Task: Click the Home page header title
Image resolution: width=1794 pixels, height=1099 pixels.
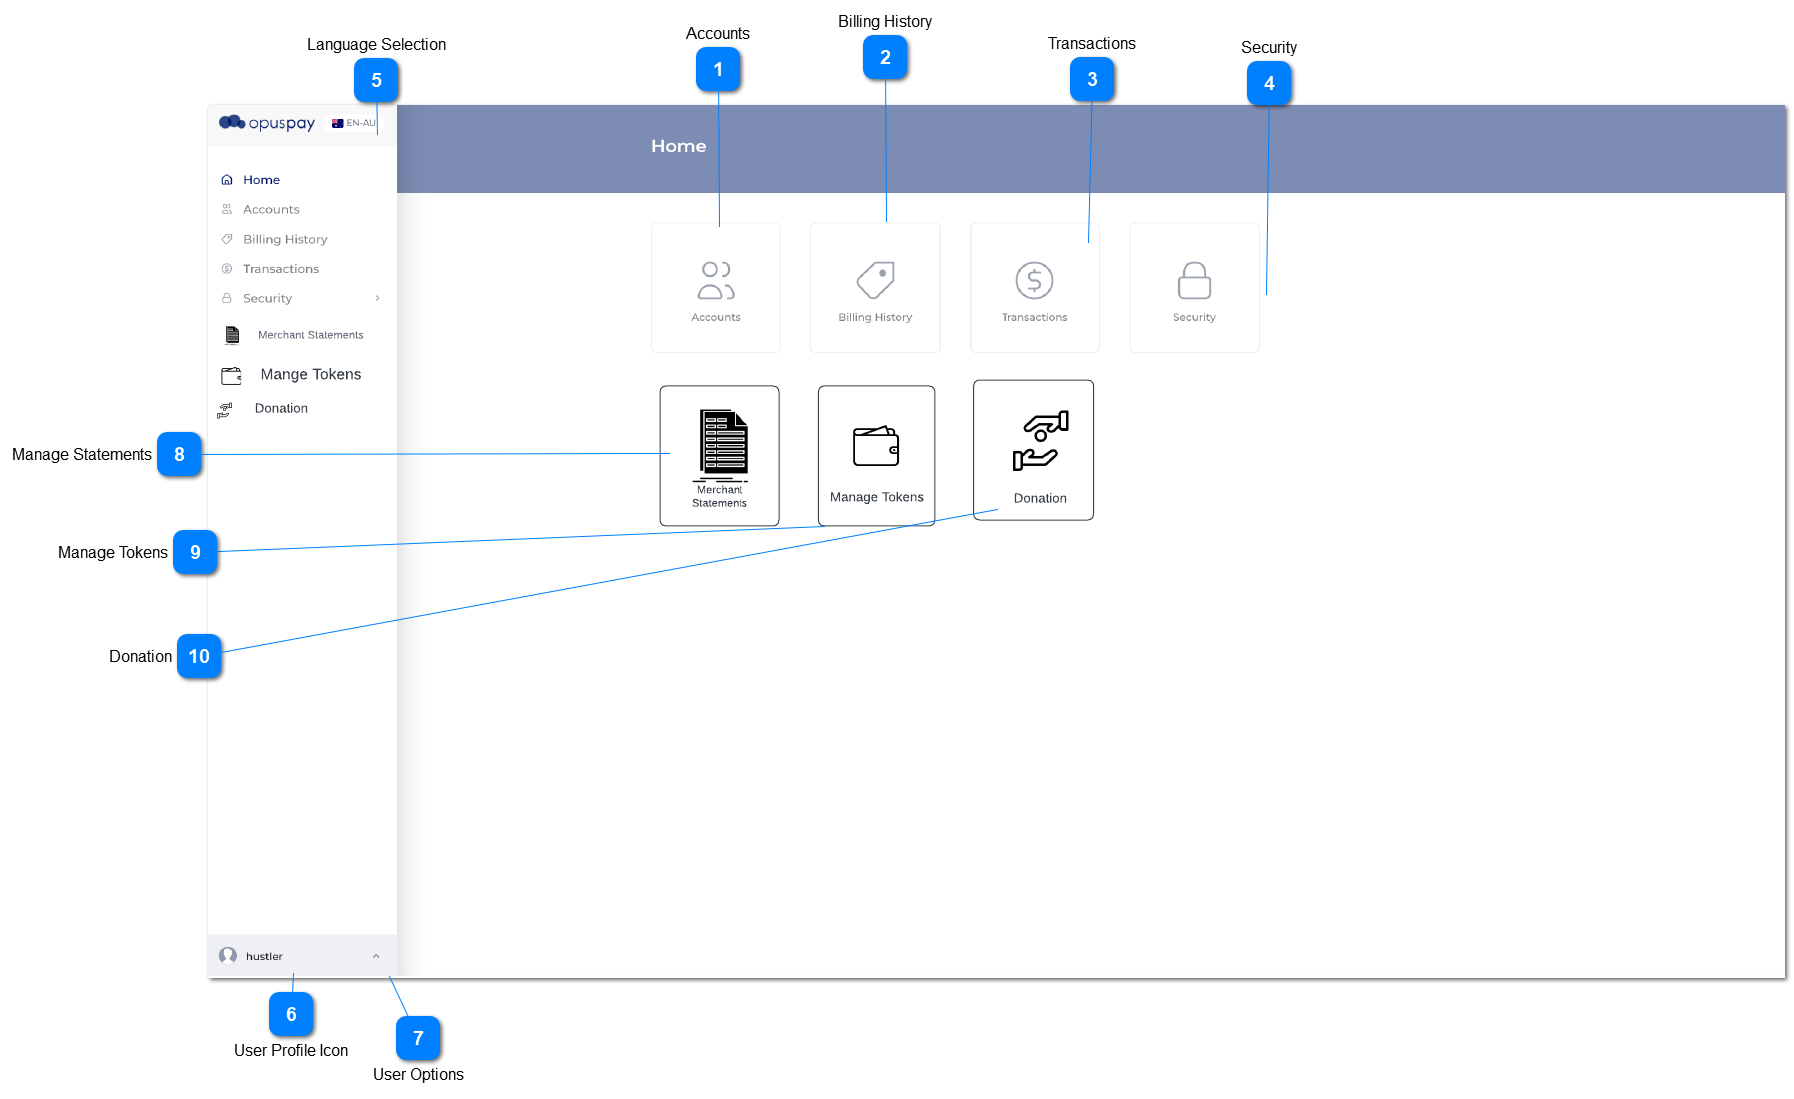Action: (678, 146)
